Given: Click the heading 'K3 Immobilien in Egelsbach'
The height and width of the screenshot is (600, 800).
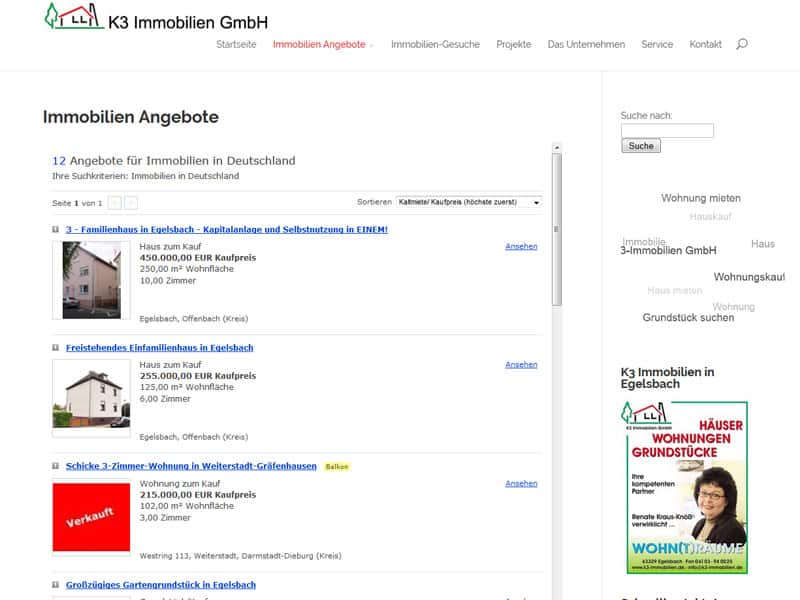Looking at the screenshot, I should [x=667, y=378].
